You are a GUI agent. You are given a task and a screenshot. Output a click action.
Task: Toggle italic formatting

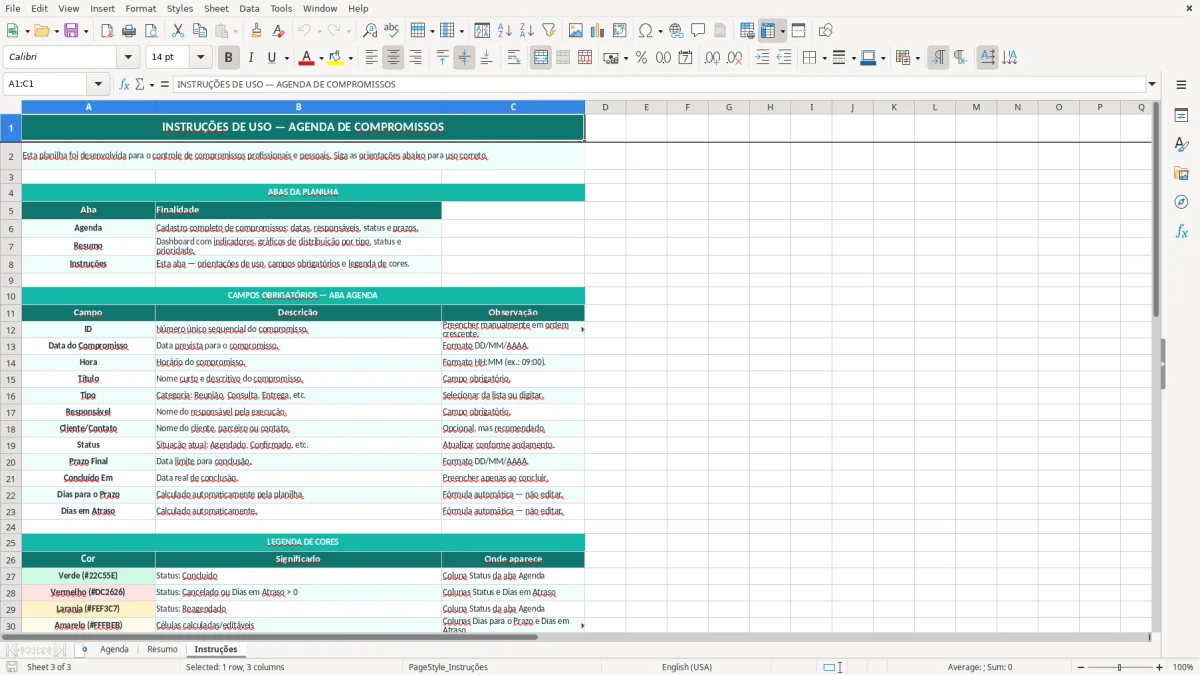point(250,58)
